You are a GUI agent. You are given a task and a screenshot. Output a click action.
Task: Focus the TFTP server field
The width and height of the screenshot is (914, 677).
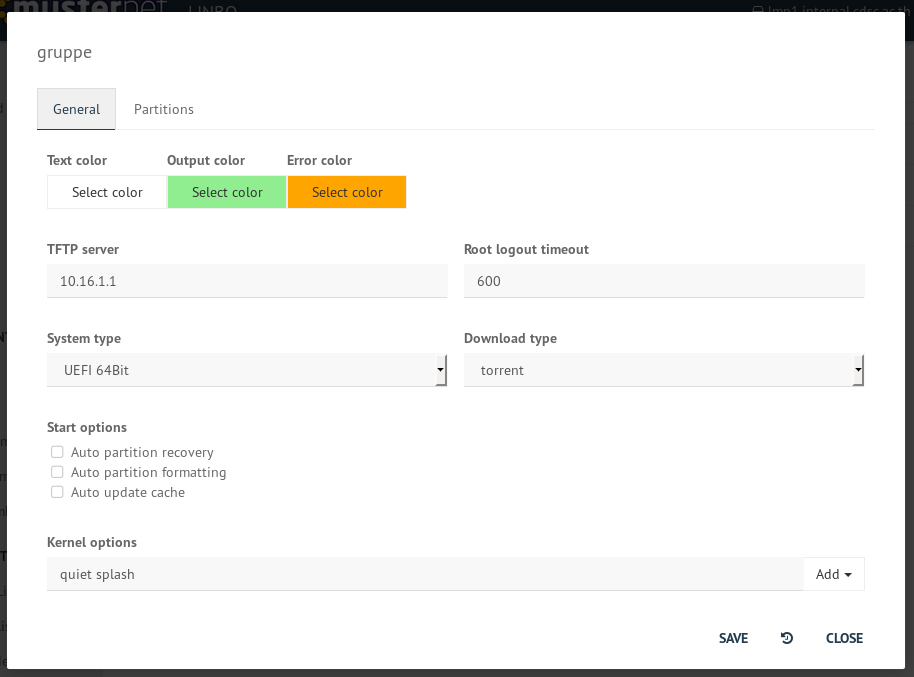pos(246,281)
